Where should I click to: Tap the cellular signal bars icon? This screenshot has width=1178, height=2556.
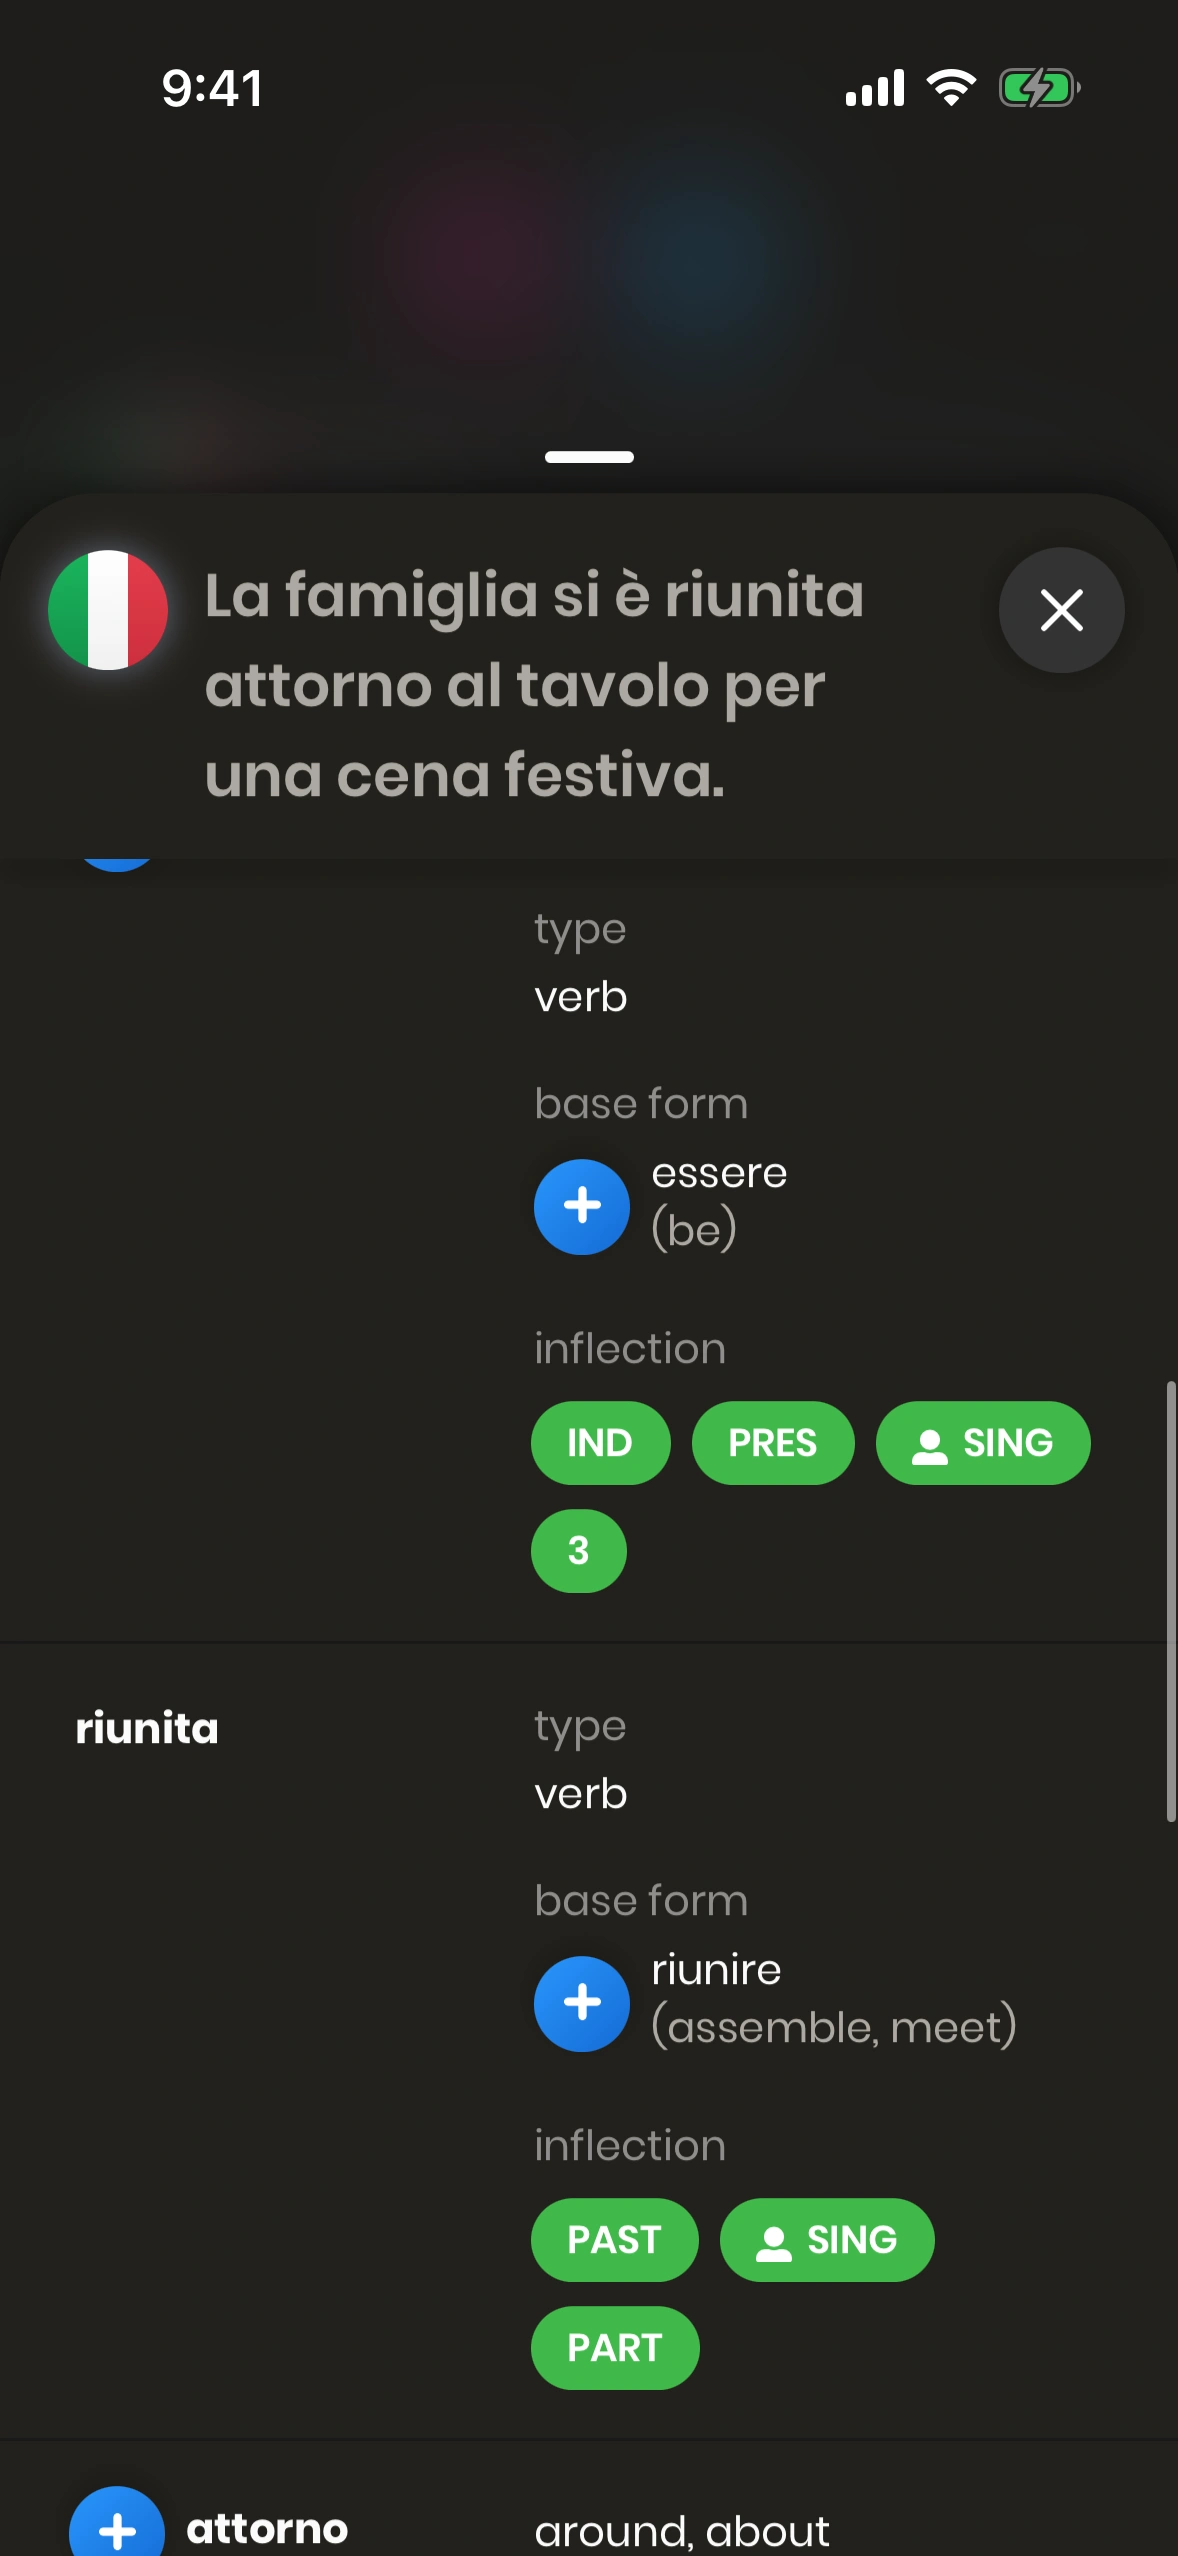pos(875,88)
